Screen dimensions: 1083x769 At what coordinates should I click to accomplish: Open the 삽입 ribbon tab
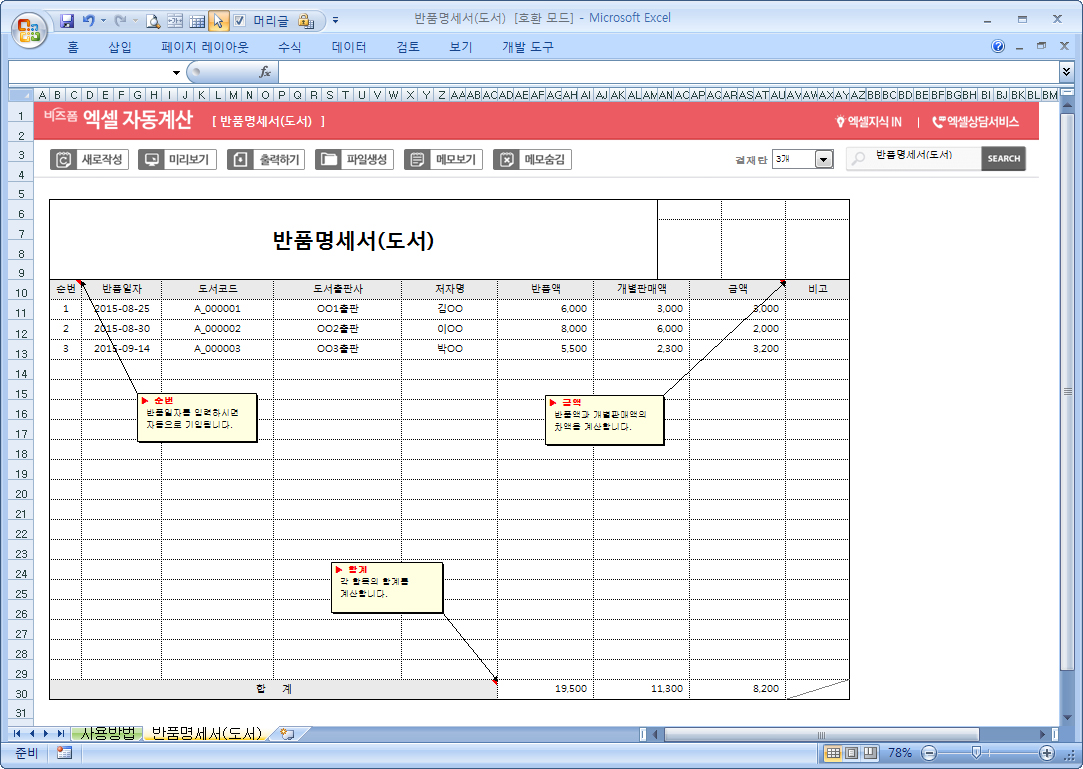click(x=119, y=47)
